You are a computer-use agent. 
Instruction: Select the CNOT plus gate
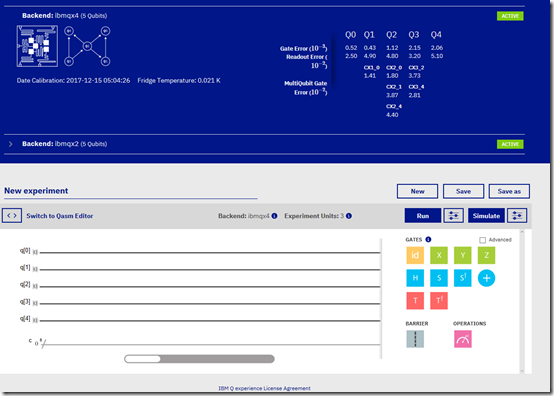tap(487, 278)
